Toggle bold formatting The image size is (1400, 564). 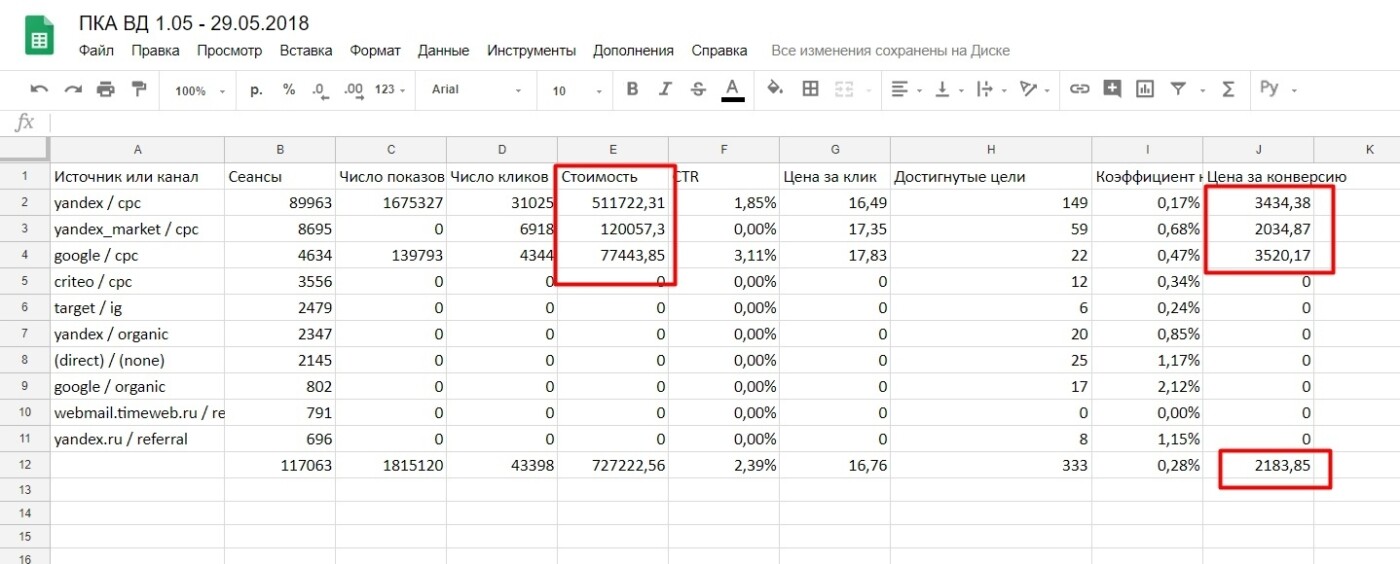[x=632, y=89]
